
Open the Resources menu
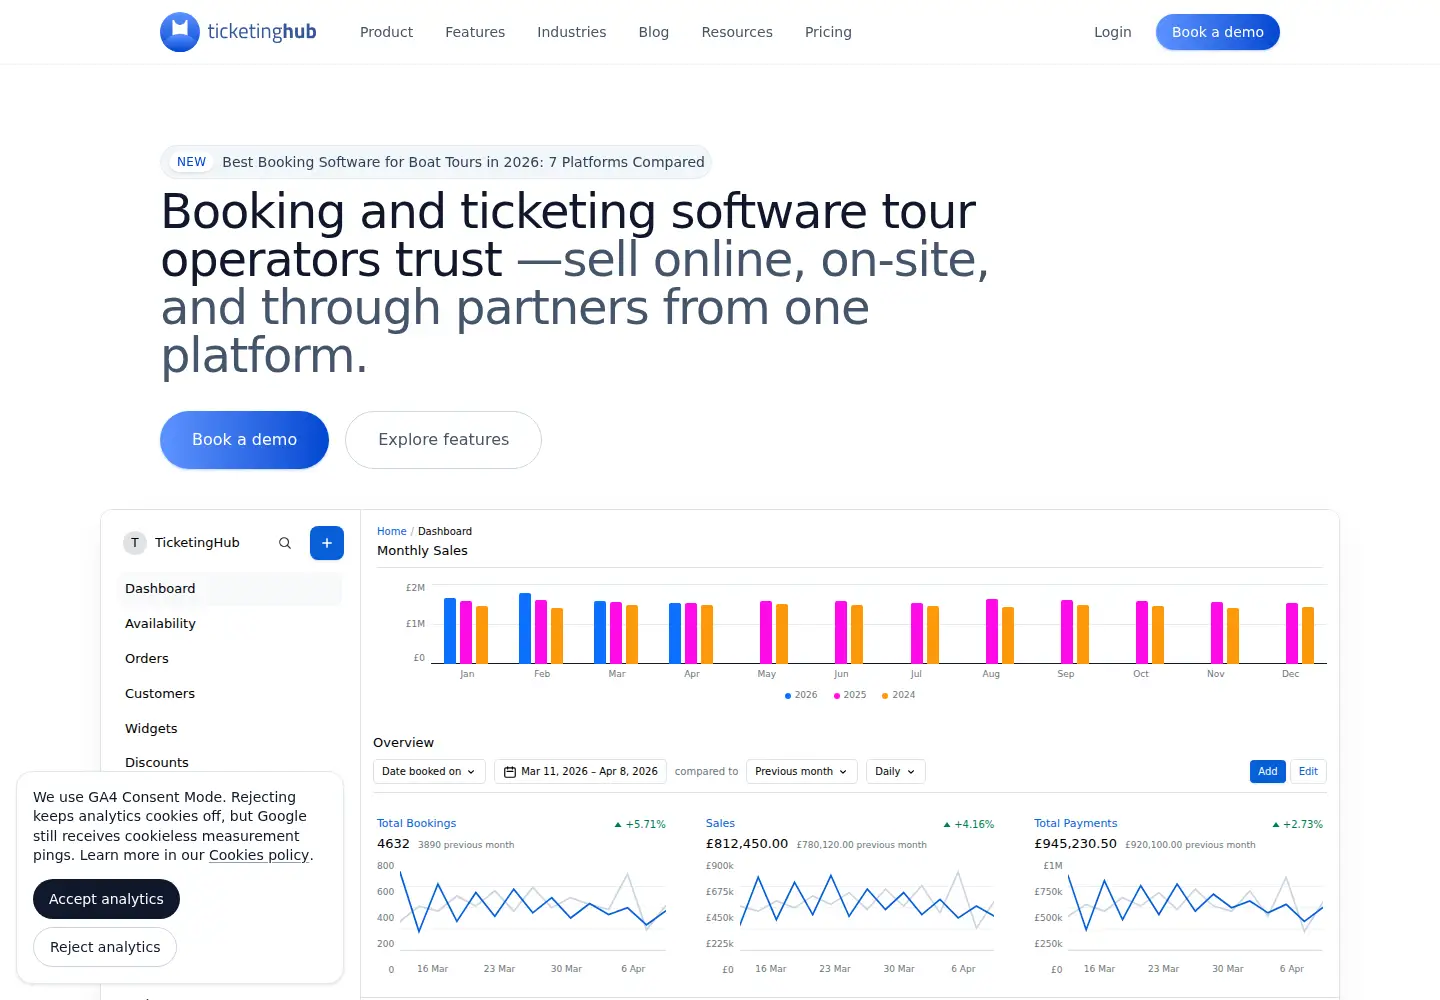[737, 32]
